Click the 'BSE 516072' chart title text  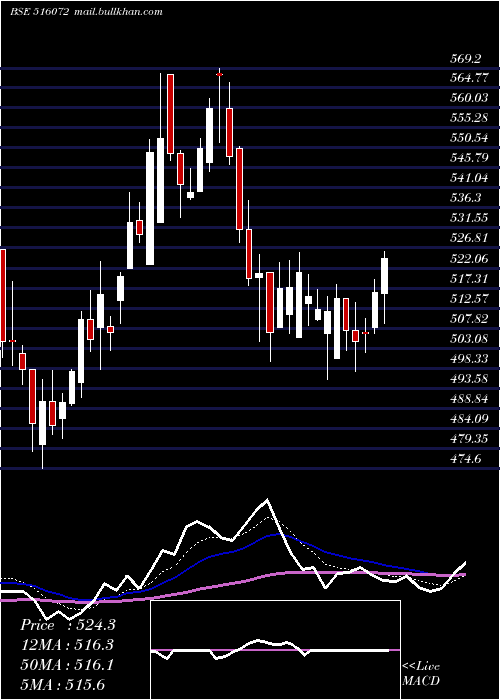40,12
